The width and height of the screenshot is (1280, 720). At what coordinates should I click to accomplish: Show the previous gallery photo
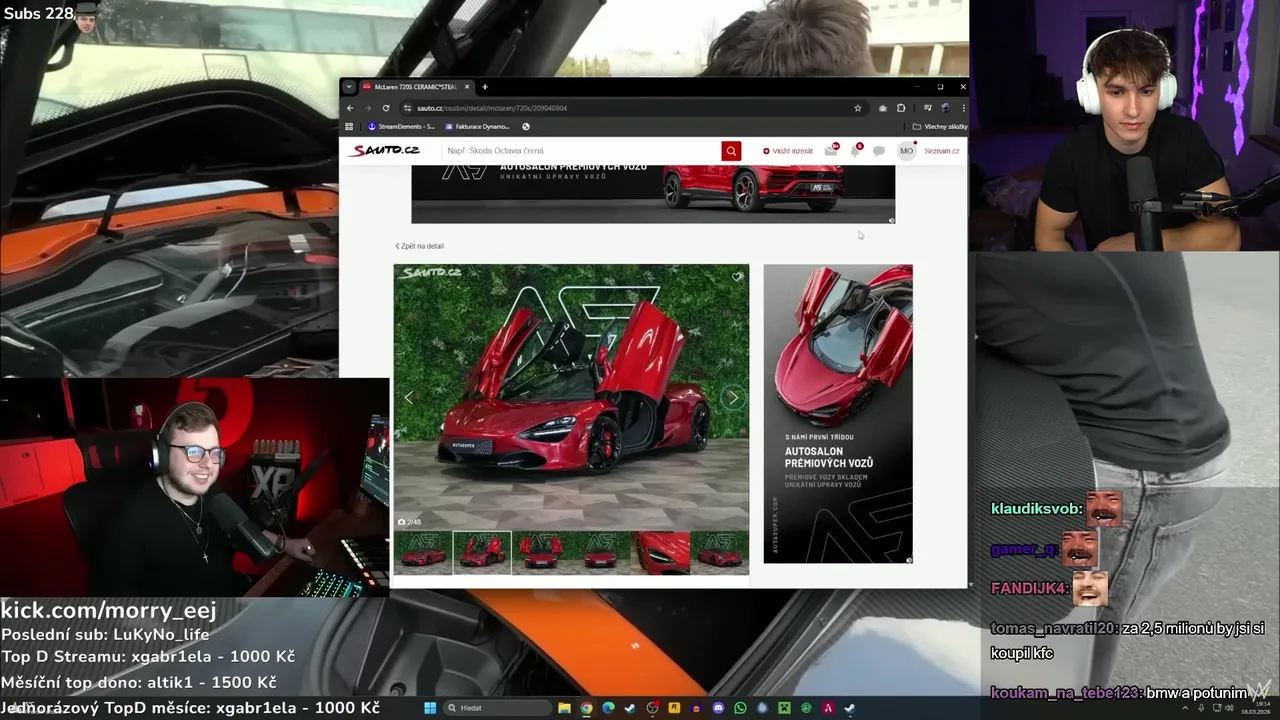pyautogui.click(x=408, y=398)
